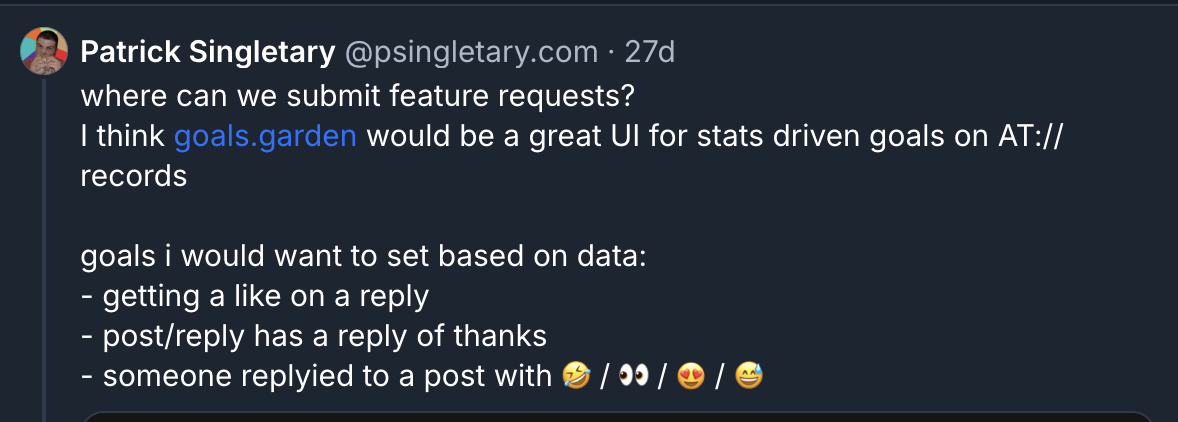1178x422 pixels.
Task: Click the vertical thread line under the avatar
Action: [44, 250]
